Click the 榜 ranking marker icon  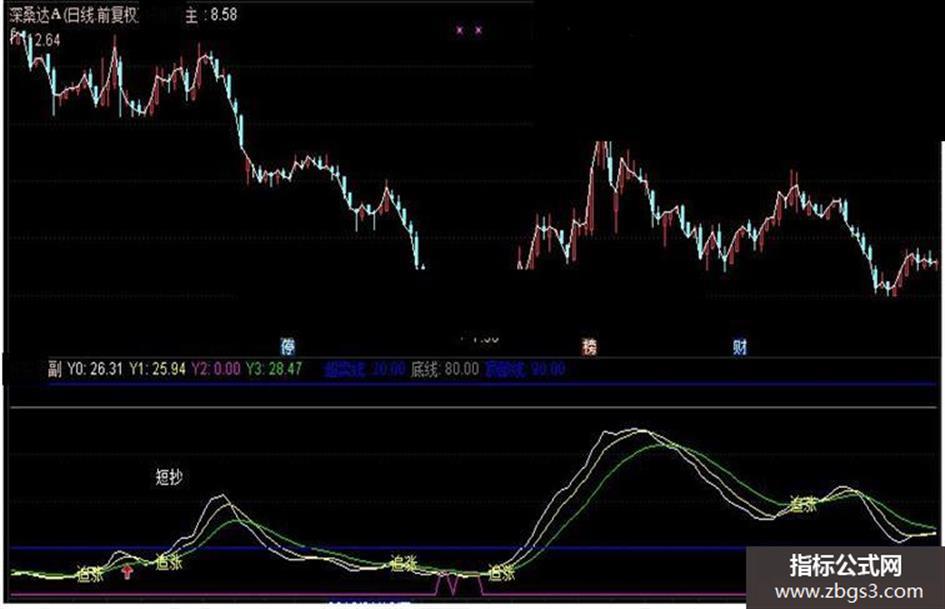pyautogui.click(x=589, y=347)
